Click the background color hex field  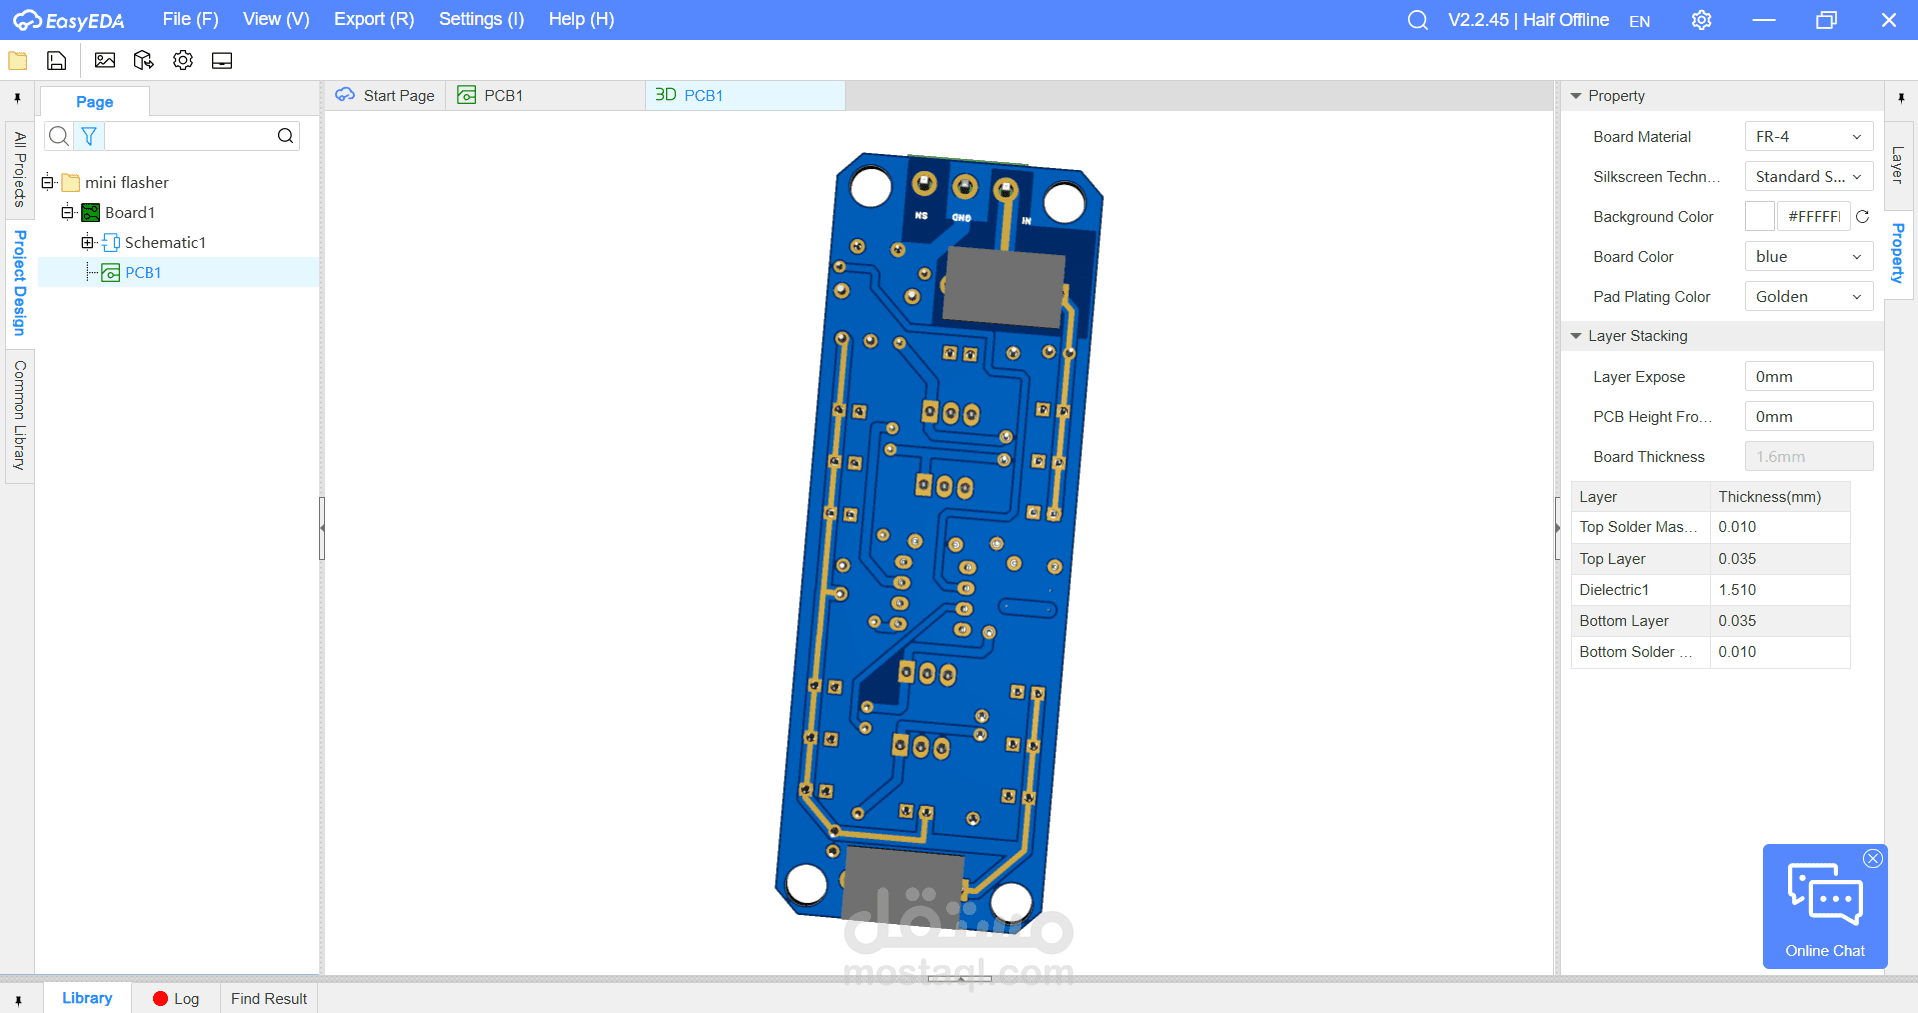pyautogui.click(x=1814, y=217)
